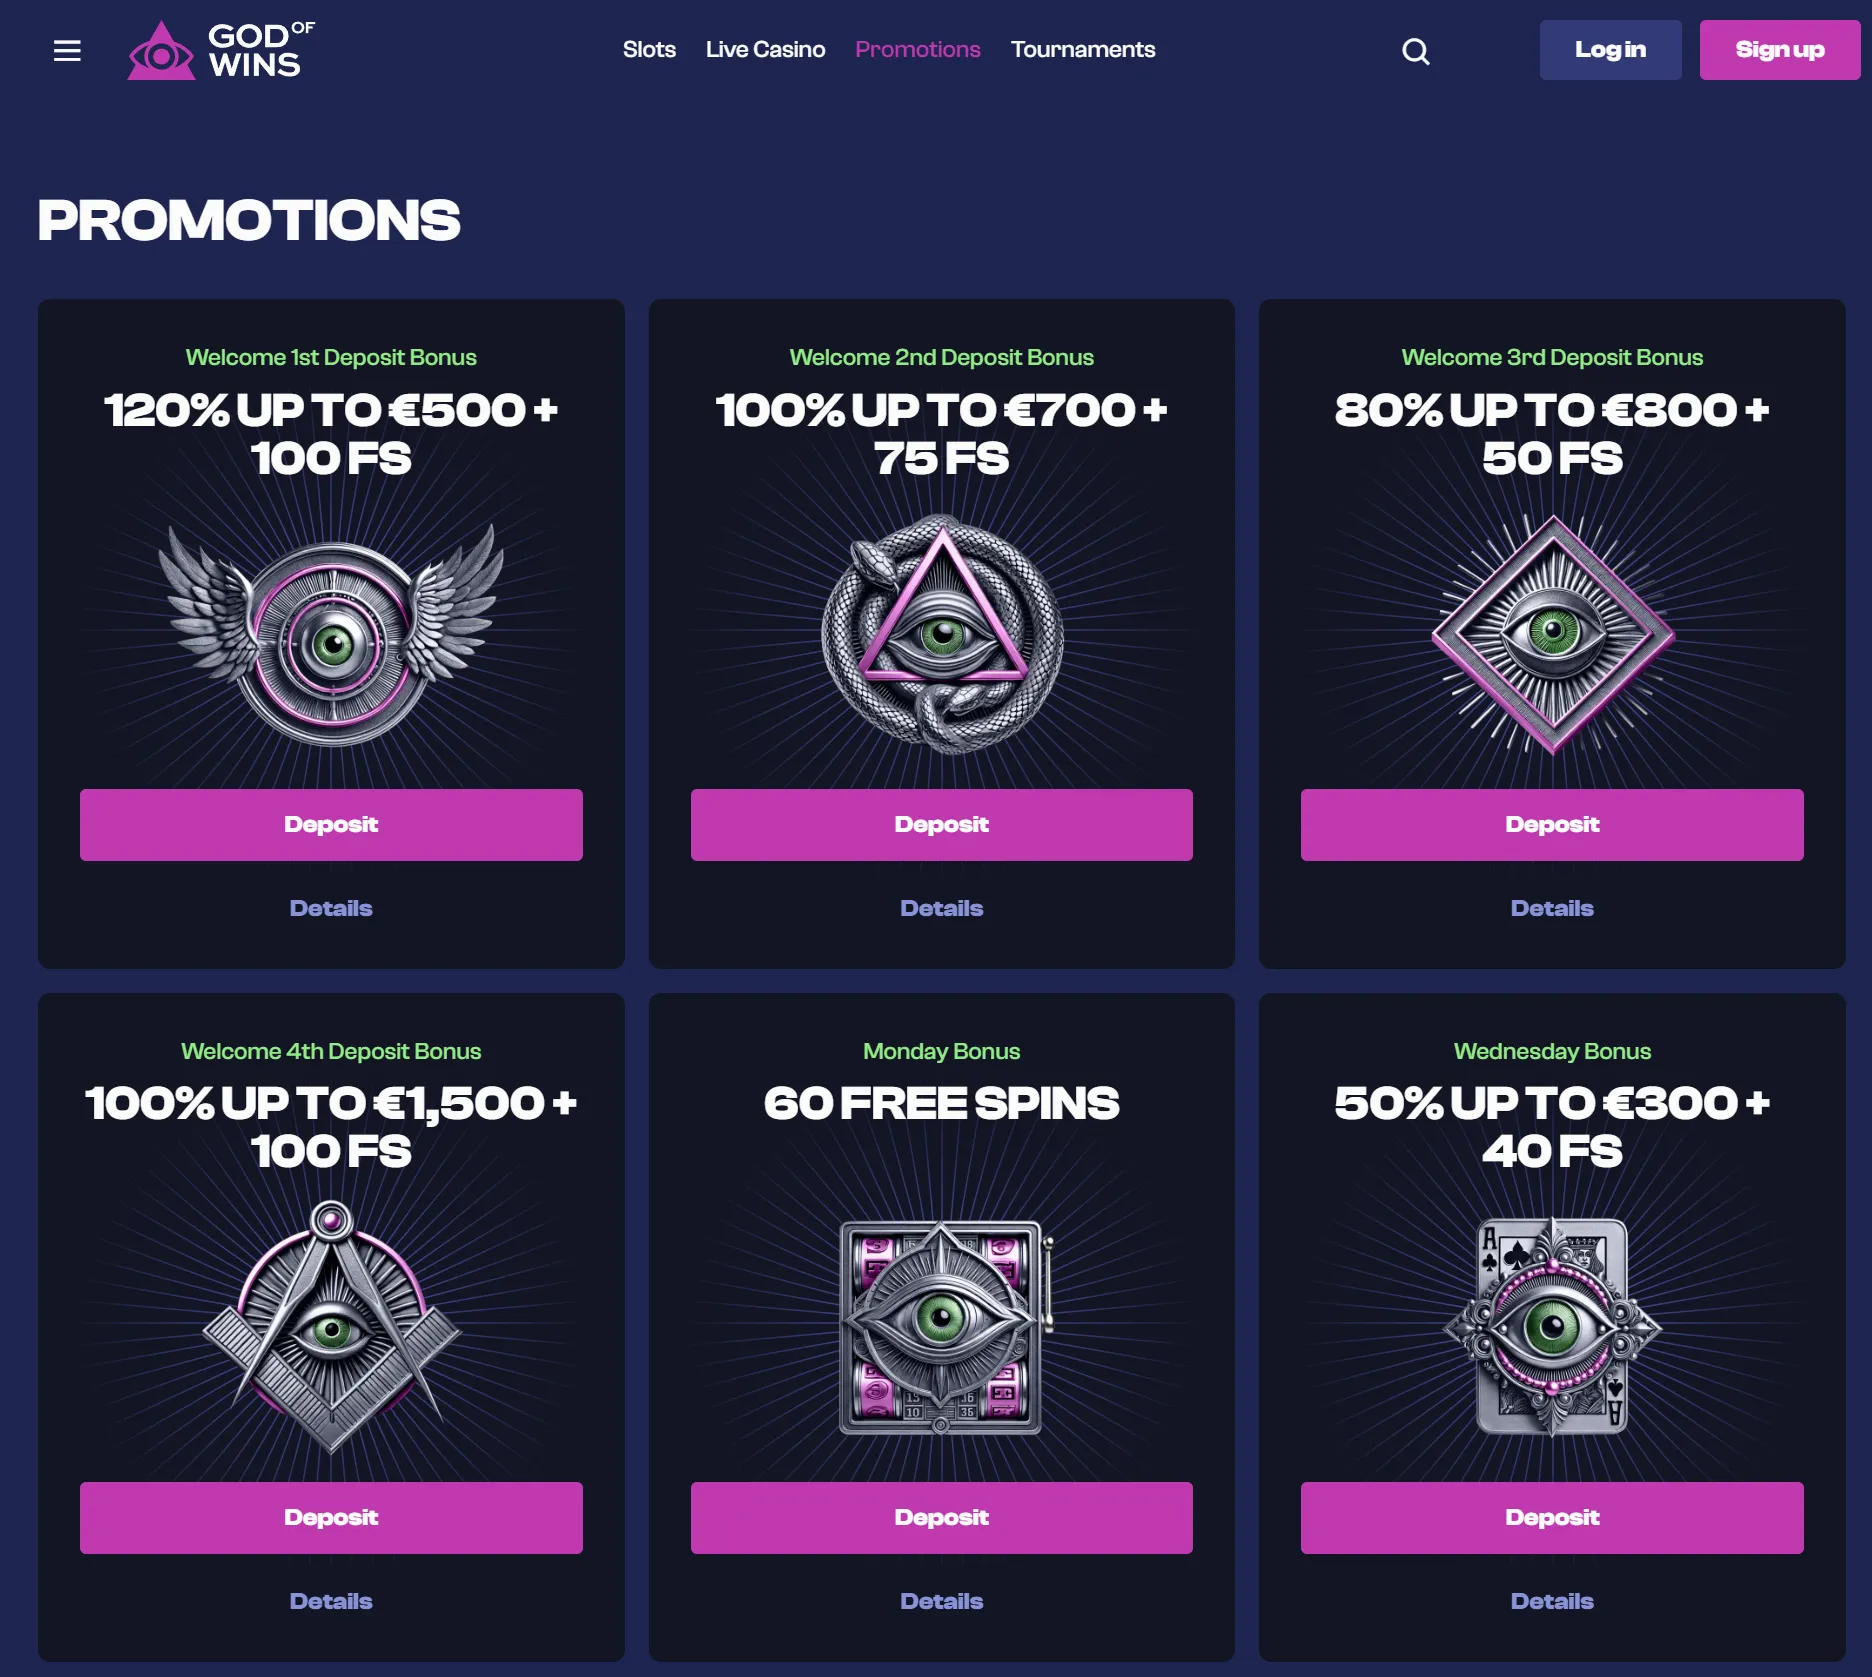Screen dimensions: 1872x1677
Task: Deposit for Welcome 1st Deposit Bonus
Action: 331,825
